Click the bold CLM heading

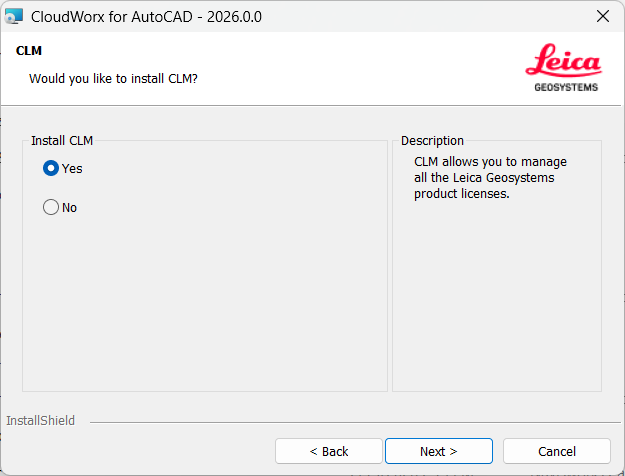pos(29,51)
